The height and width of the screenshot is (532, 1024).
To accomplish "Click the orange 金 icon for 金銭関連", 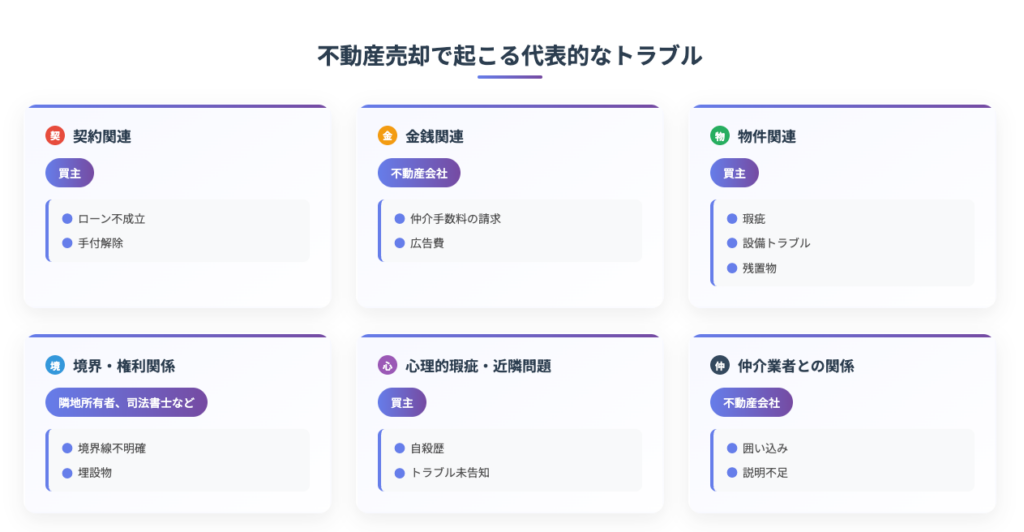I will pyautogui.click(x=387, y=136).
